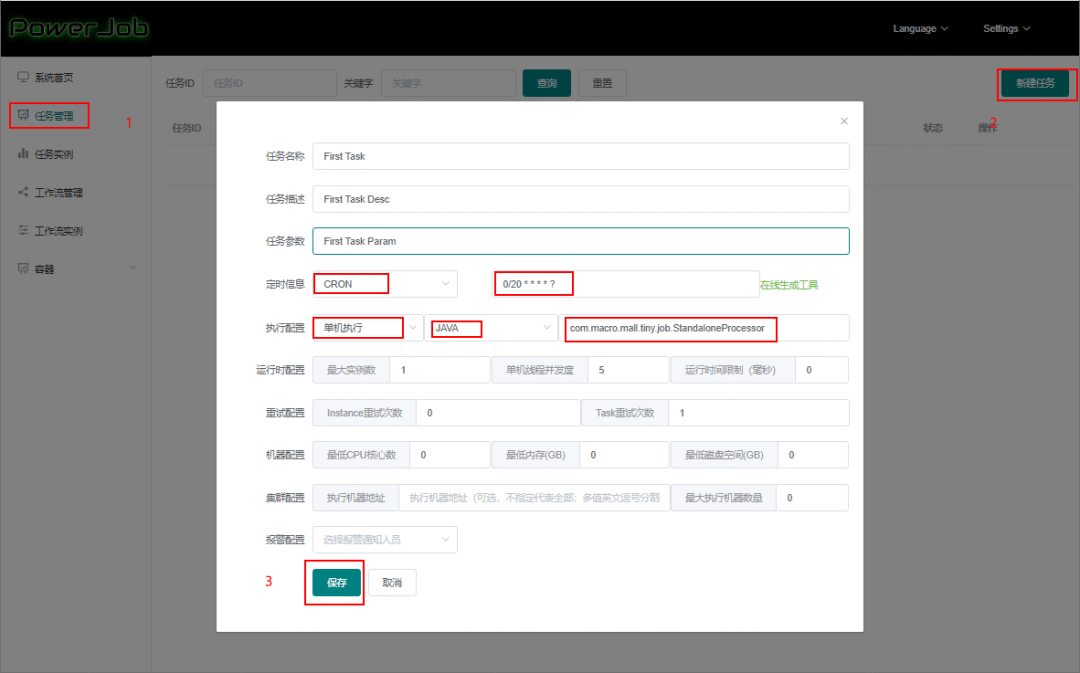Click the 新建任务 button

pos(1035,84)
